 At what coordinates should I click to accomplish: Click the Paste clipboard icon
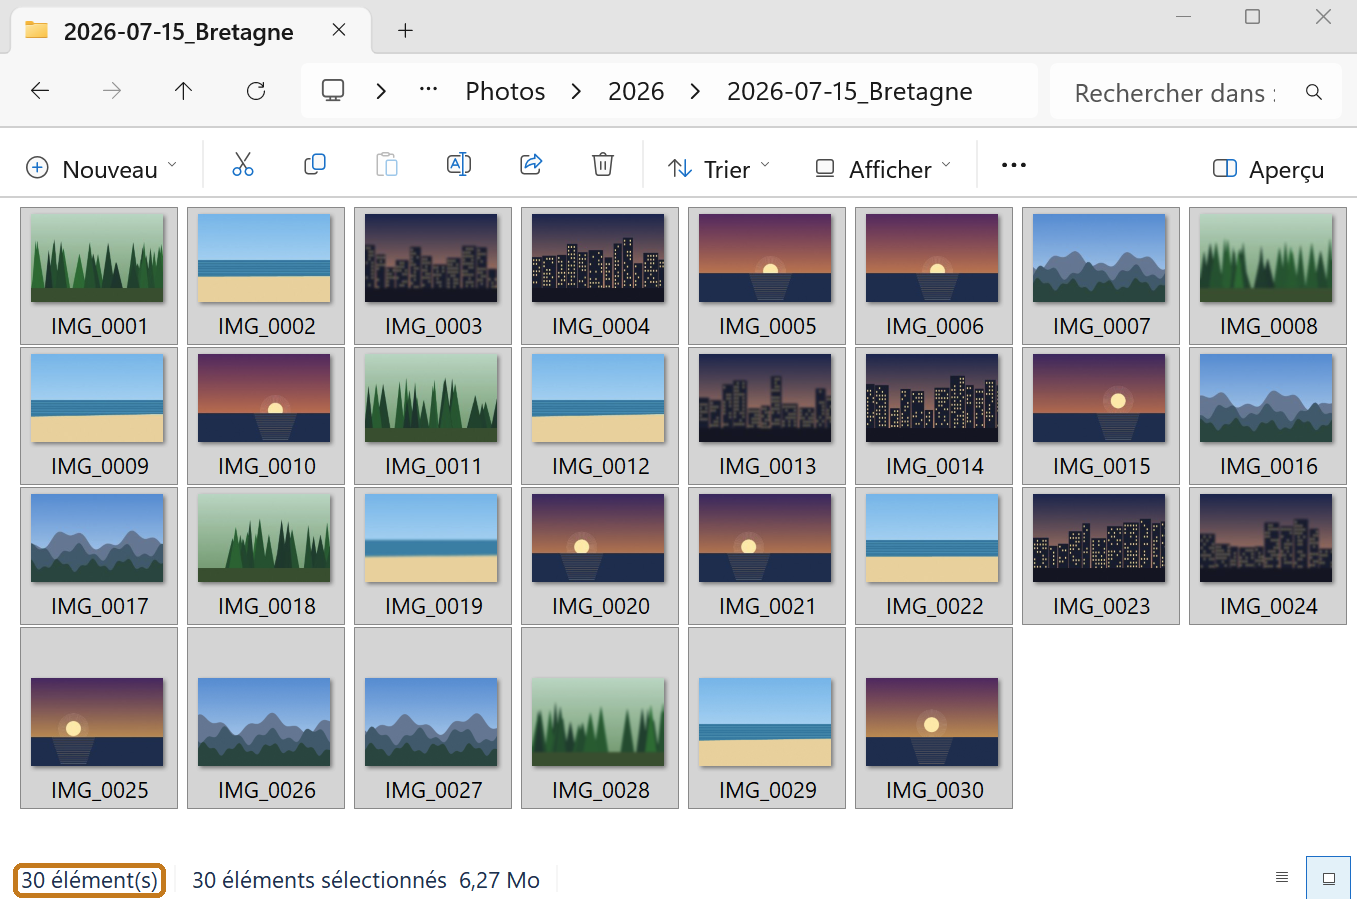(x=387, y=165)
